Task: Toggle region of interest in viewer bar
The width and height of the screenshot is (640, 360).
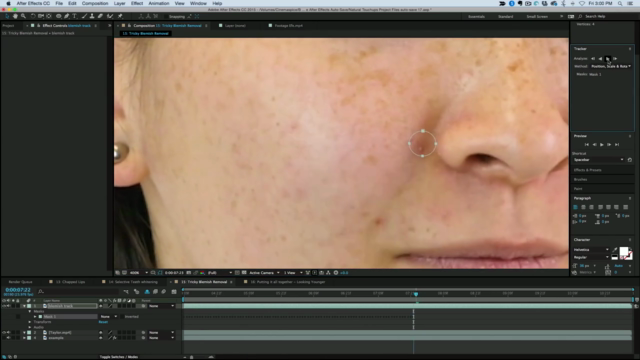Action: tap(237, 273)
